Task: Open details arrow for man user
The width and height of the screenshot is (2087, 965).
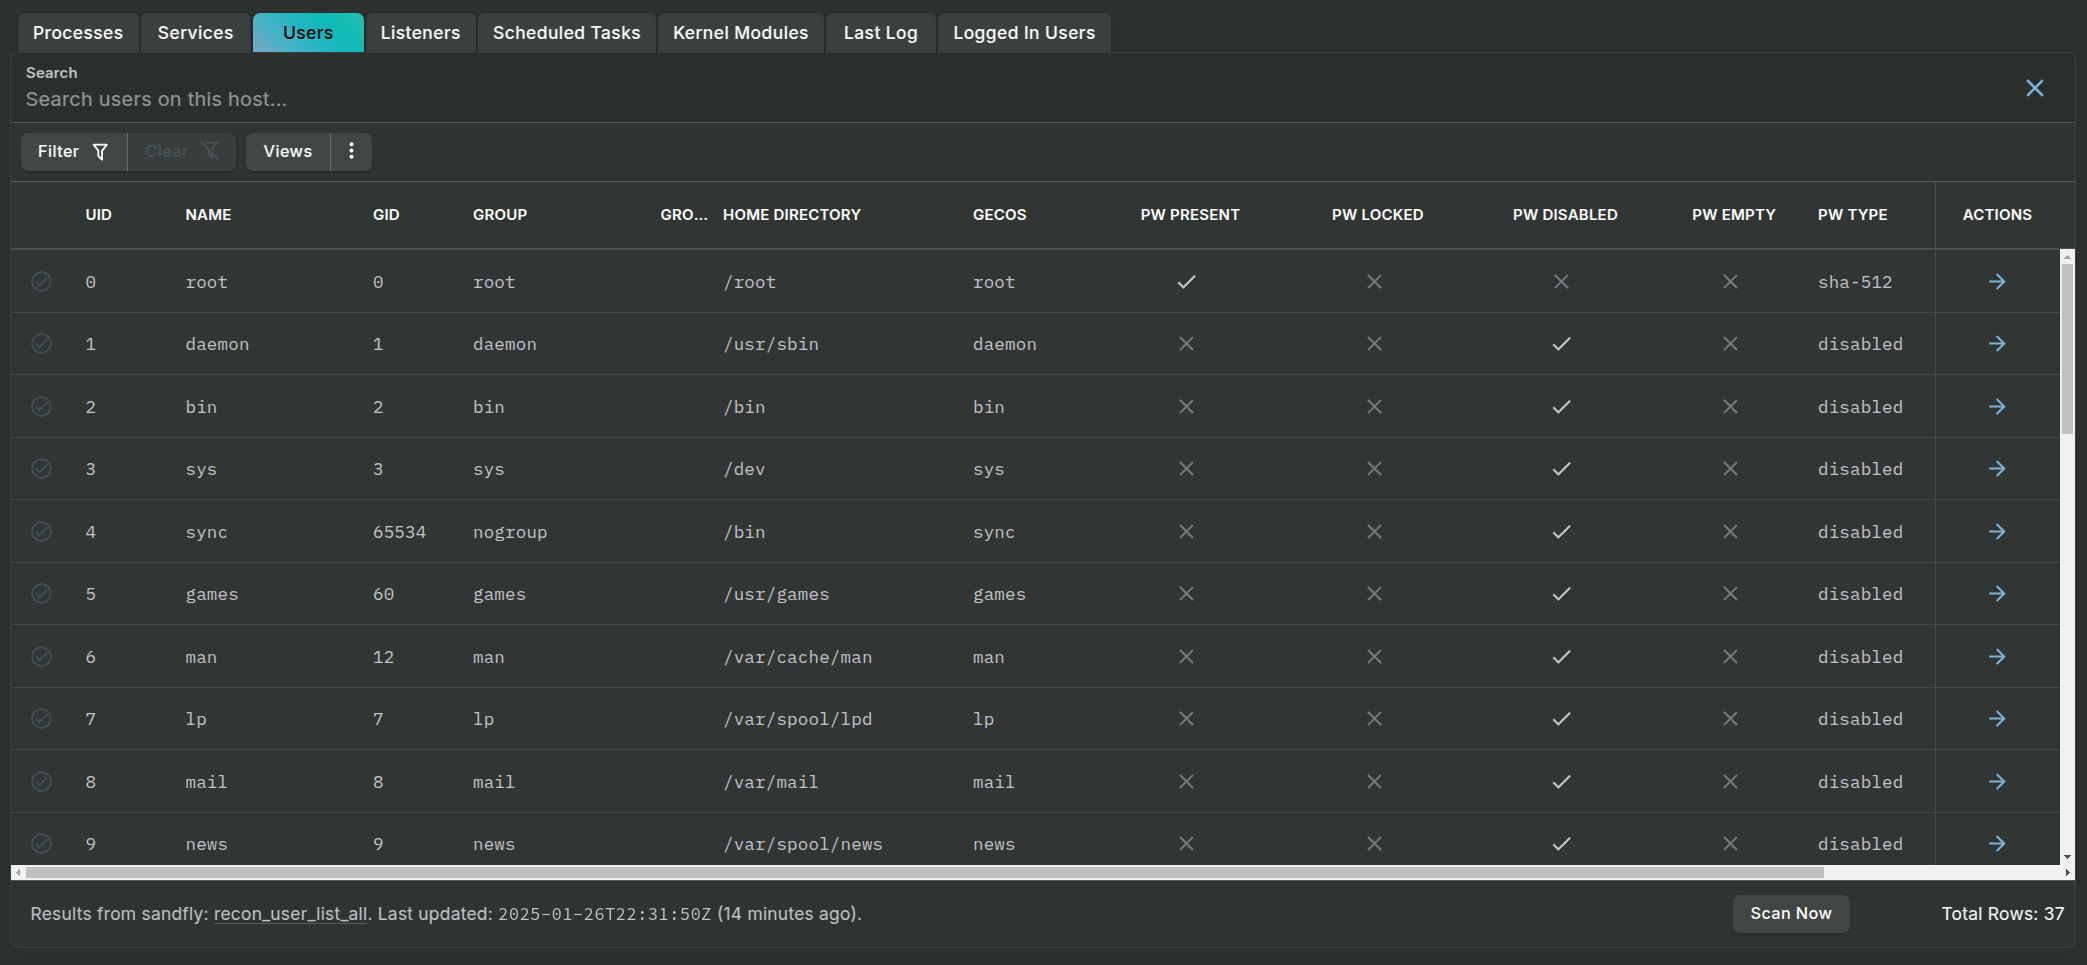Action: pyautogui.click(x=1997, y=657)
